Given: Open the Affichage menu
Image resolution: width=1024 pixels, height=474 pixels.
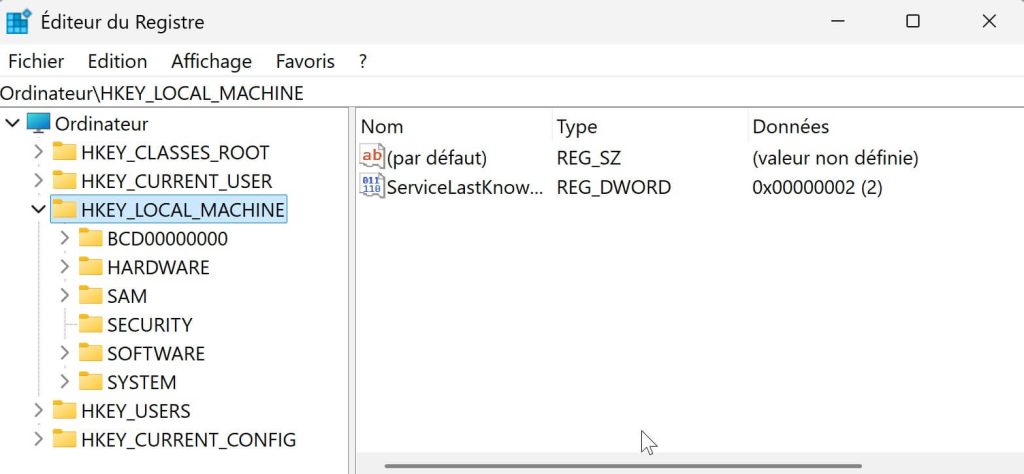Looking at the screenshot, I should click(x=211, y=61).
